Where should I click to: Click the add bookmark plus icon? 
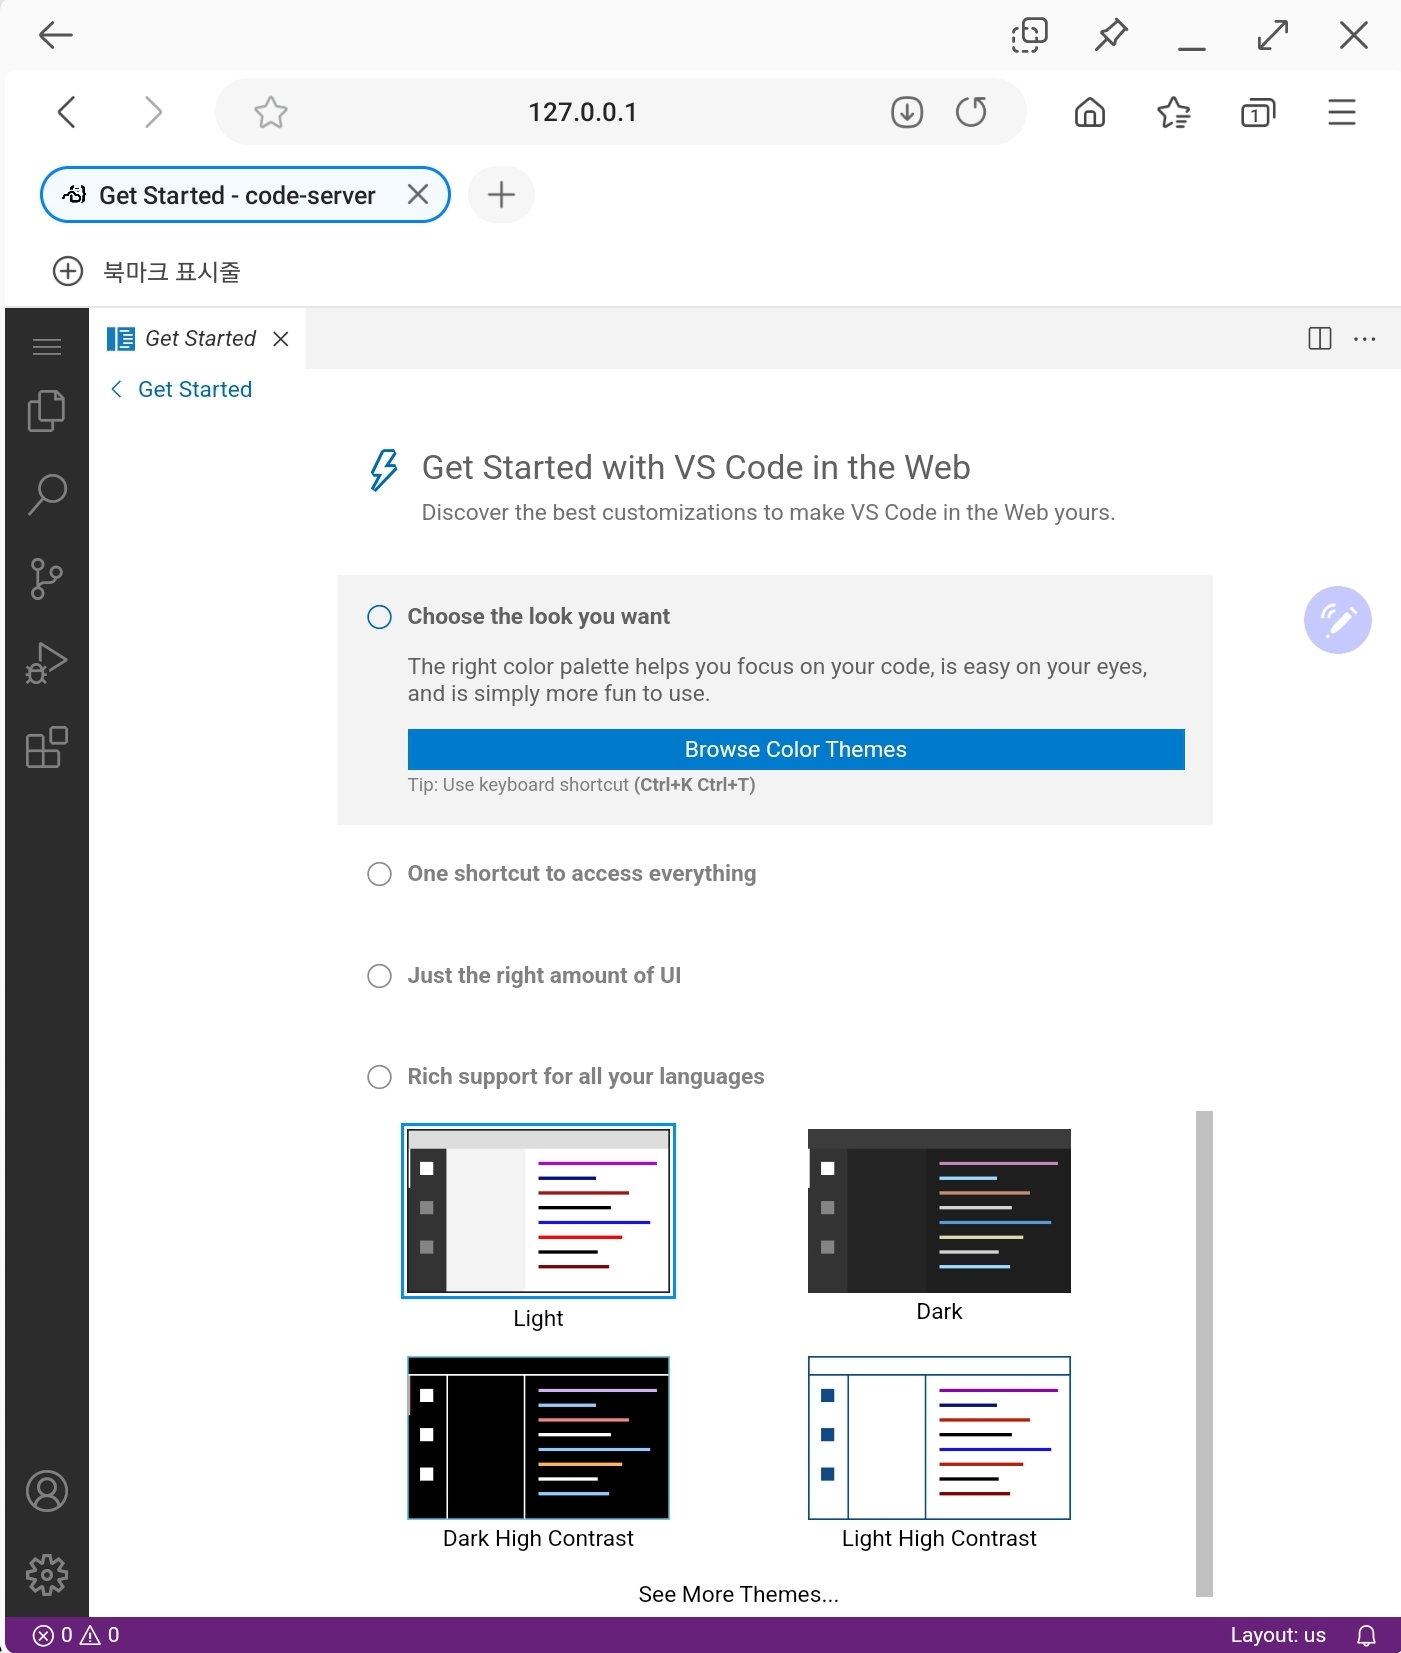(x=68, y=271)
